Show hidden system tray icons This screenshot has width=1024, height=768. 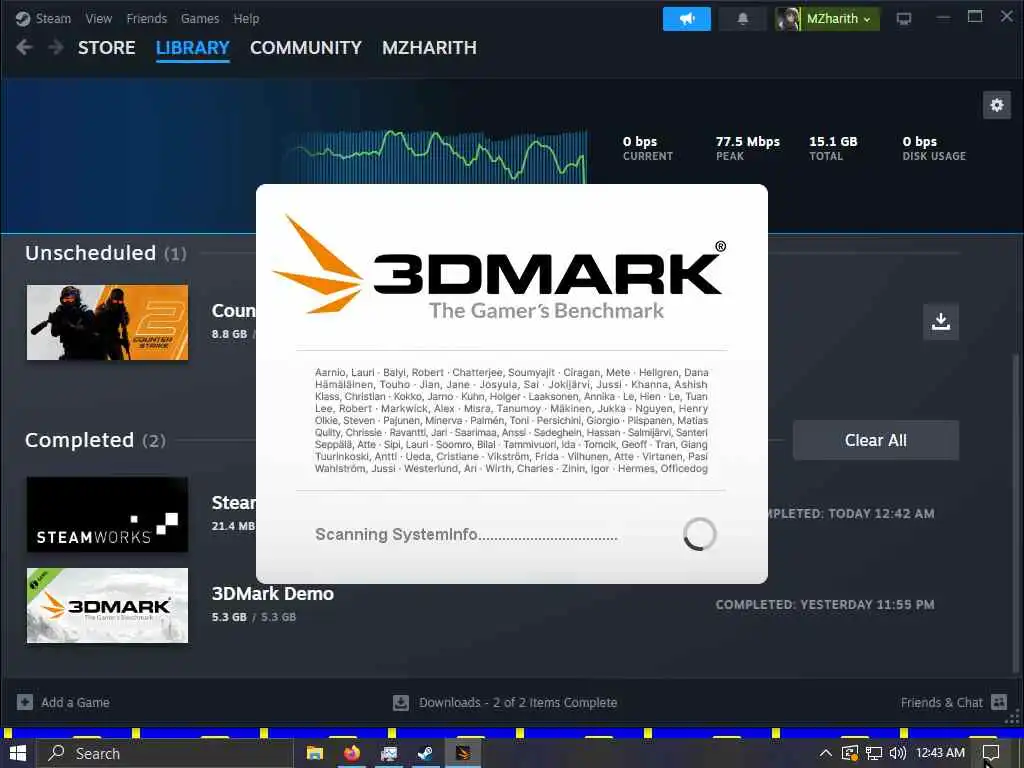click(x=825, y=754)
